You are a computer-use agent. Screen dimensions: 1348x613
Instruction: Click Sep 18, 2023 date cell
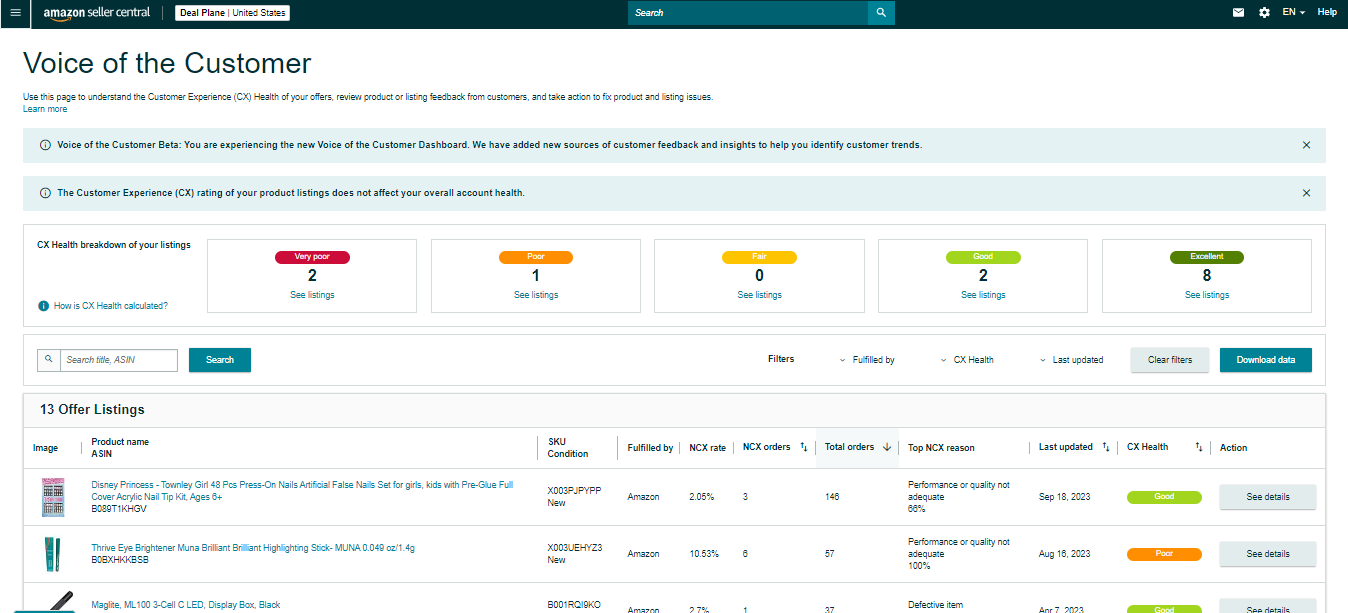tap(1065, 497)
